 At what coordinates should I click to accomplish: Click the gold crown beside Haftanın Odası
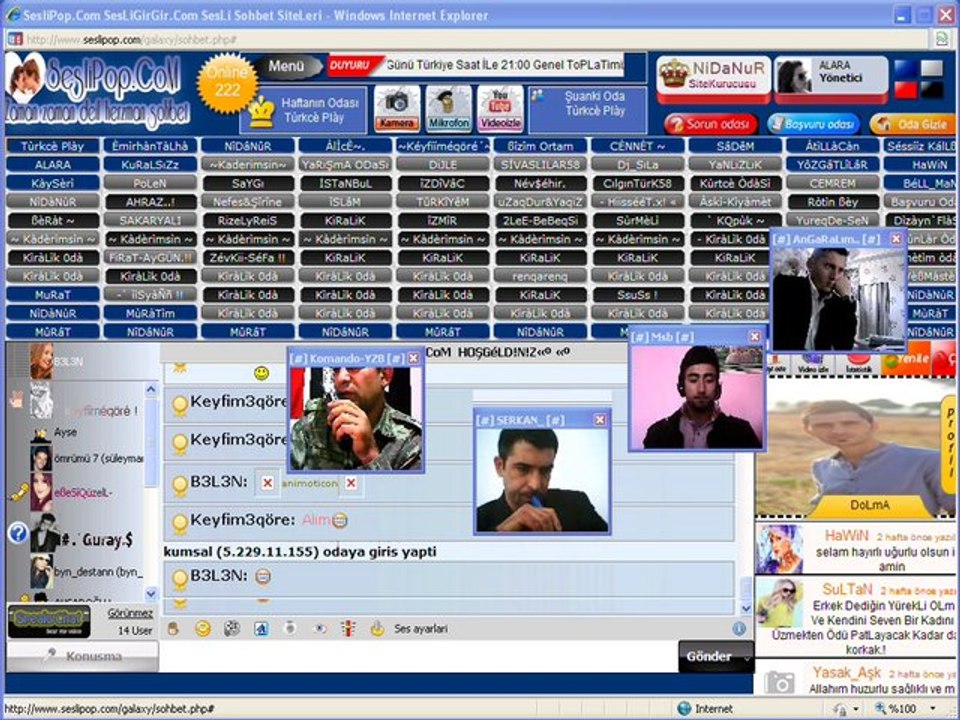tap(261, 111)
